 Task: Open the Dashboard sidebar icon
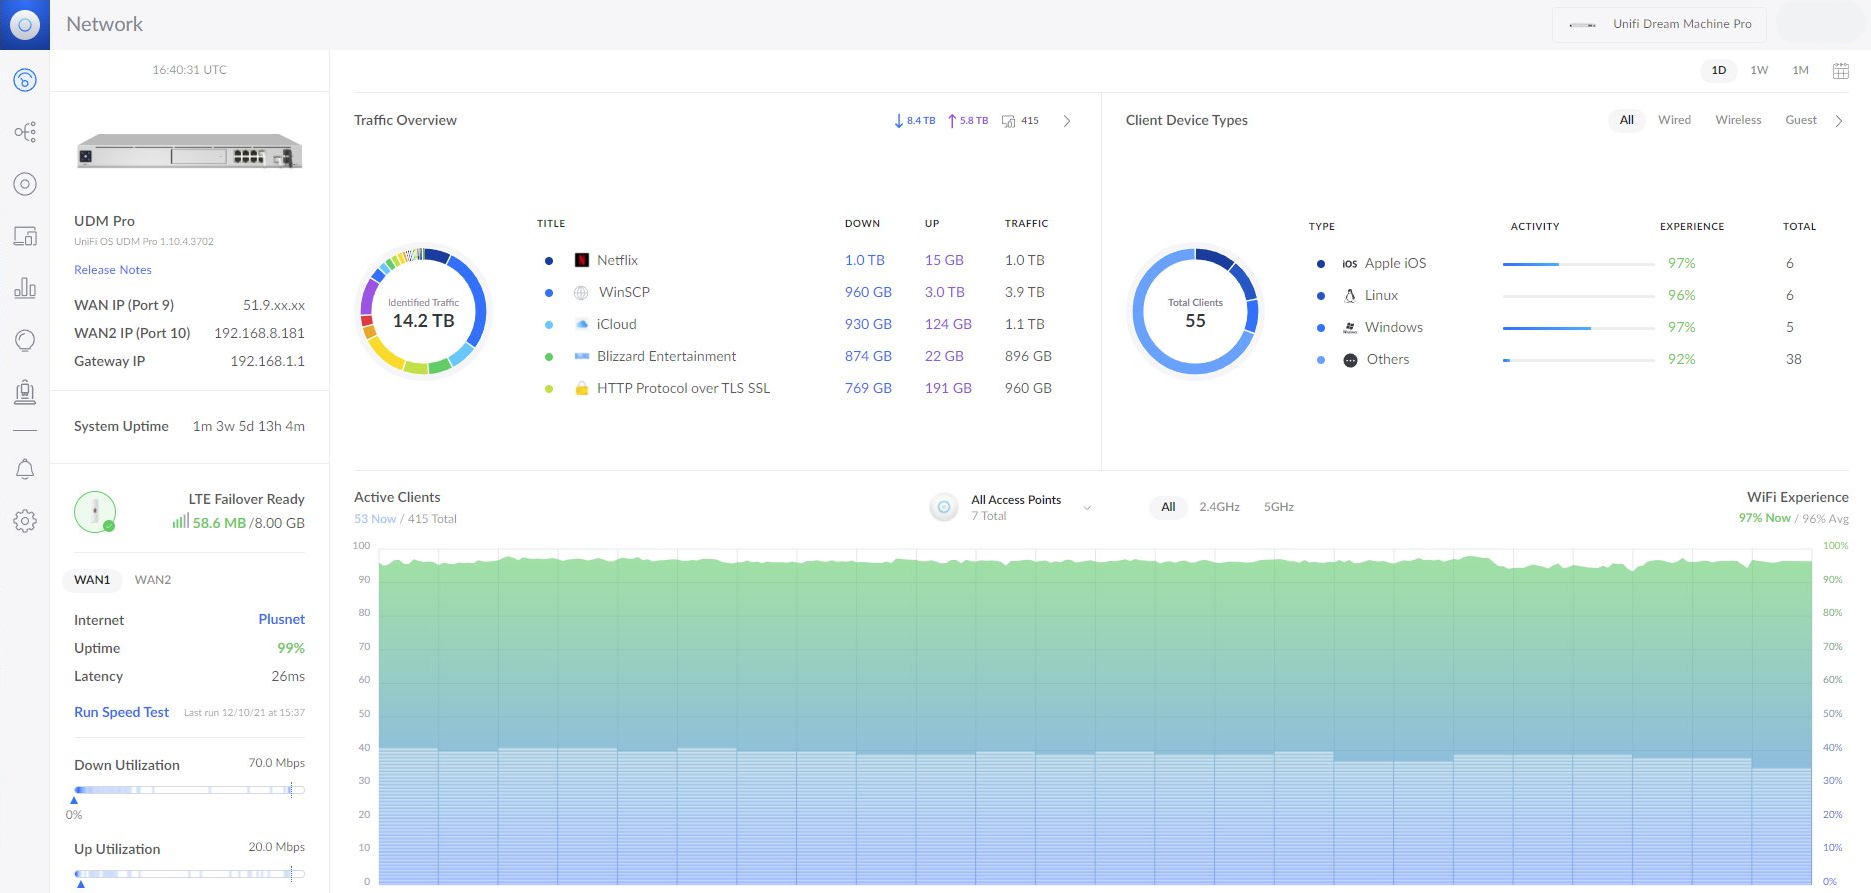pyautogui.click(x=25, y=80)
